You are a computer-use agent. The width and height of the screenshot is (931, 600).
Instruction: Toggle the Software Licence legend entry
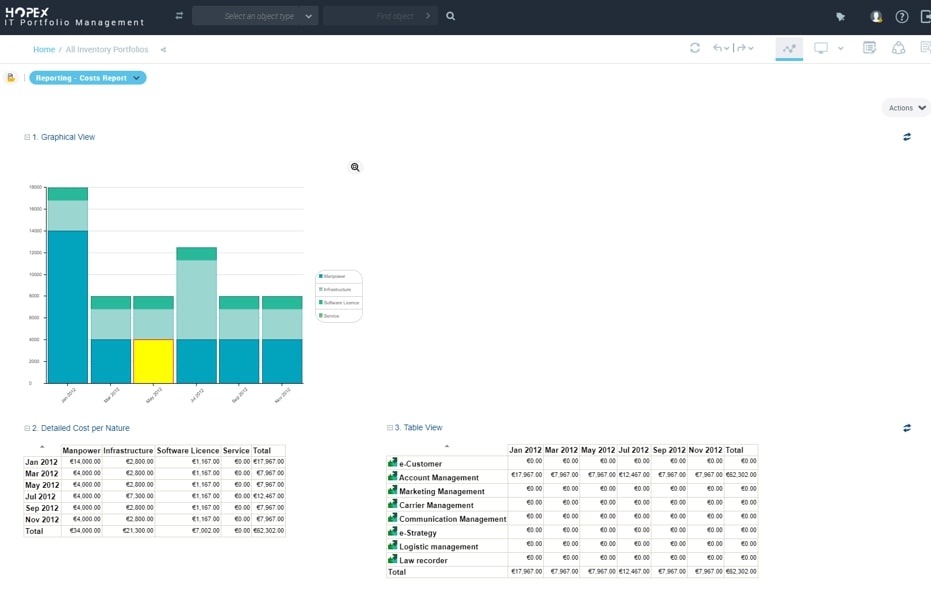pyautogui.click(x=339, y=302)
